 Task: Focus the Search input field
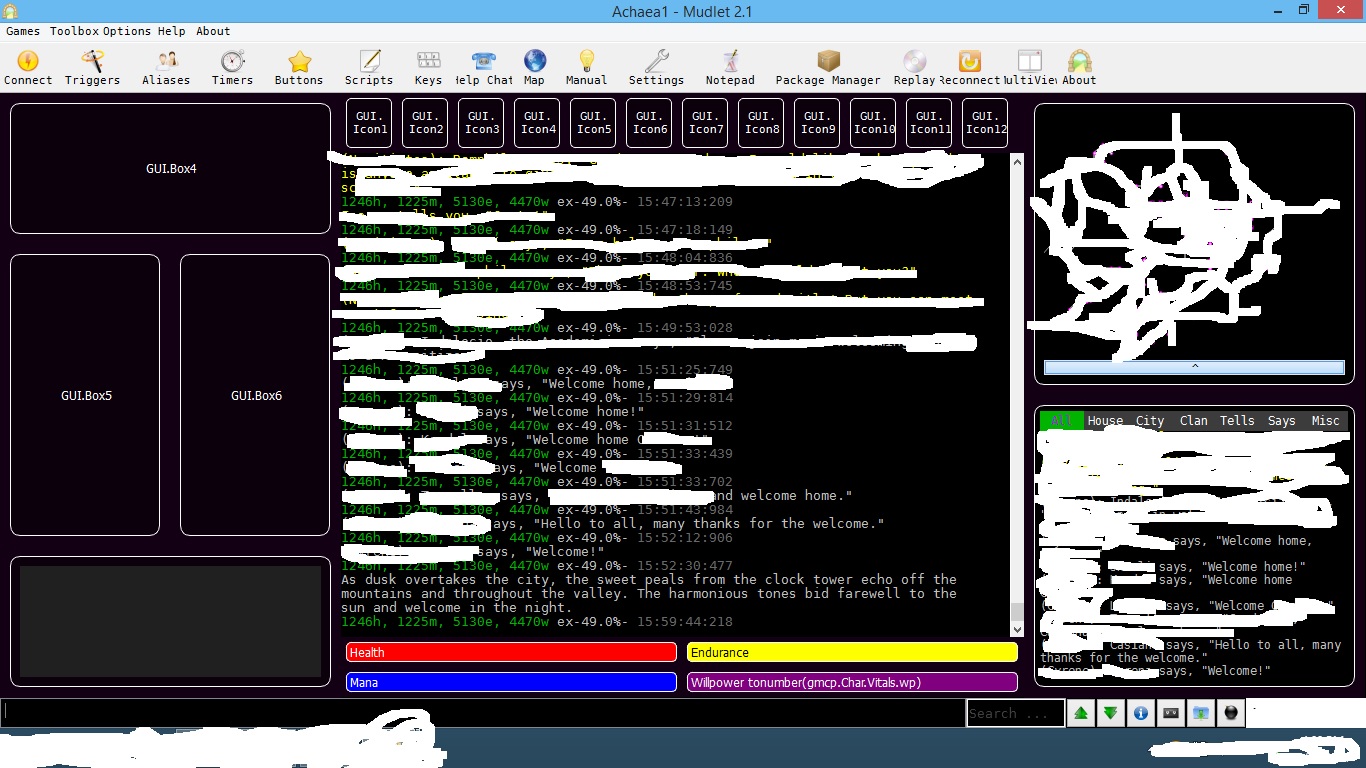click(x=1015, y=713)
